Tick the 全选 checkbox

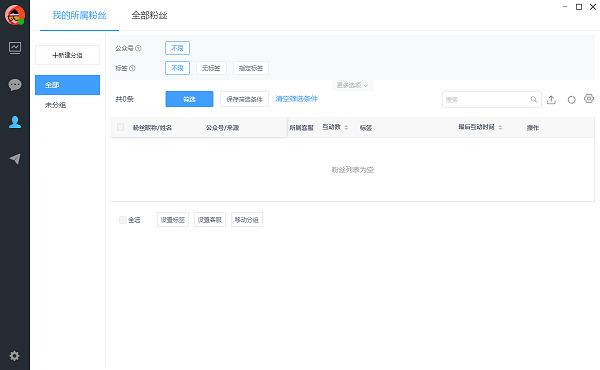(x=123, y=220)
